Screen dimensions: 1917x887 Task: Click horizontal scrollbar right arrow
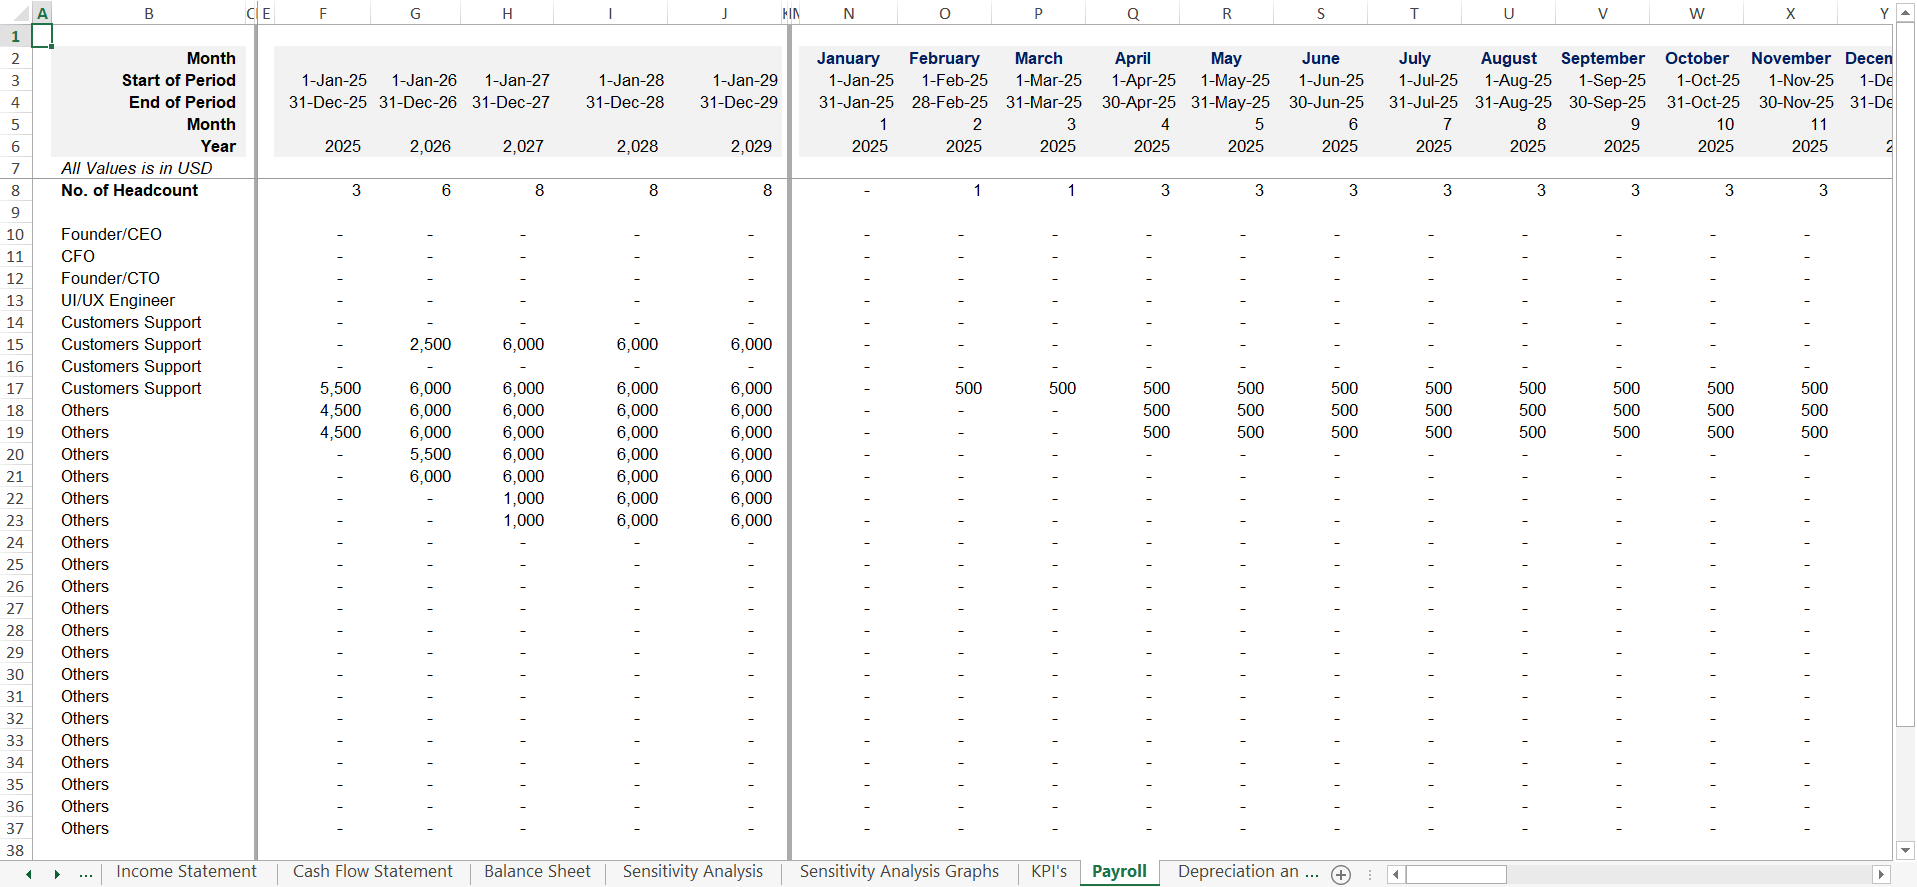pyautogui.click(x=1880, y=874)
